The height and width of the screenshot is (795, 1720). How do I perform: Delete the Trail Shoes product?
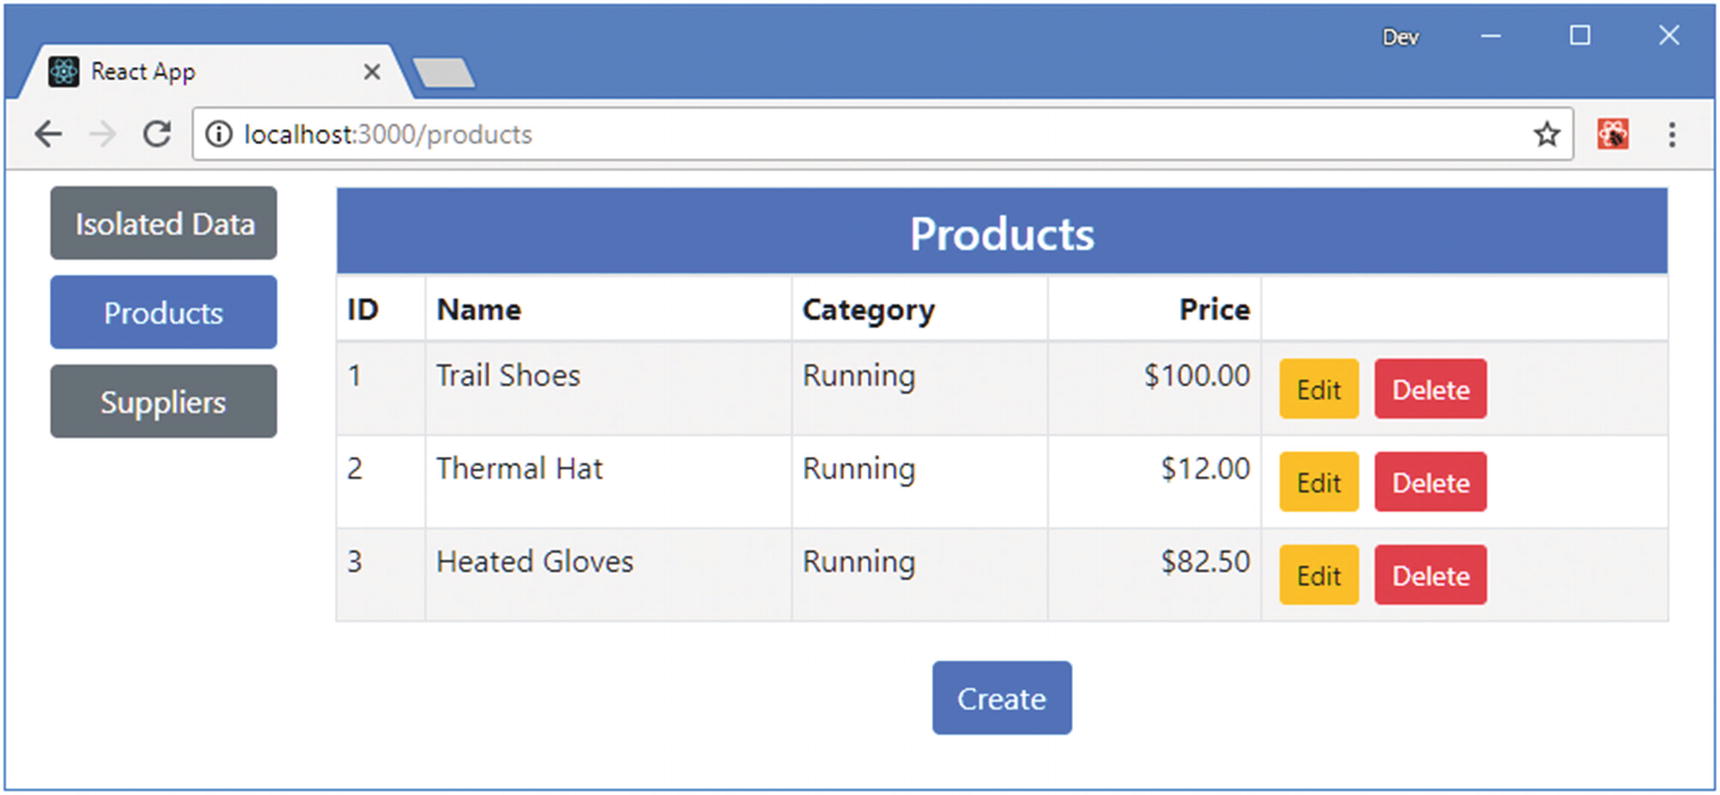(1430, 389)
